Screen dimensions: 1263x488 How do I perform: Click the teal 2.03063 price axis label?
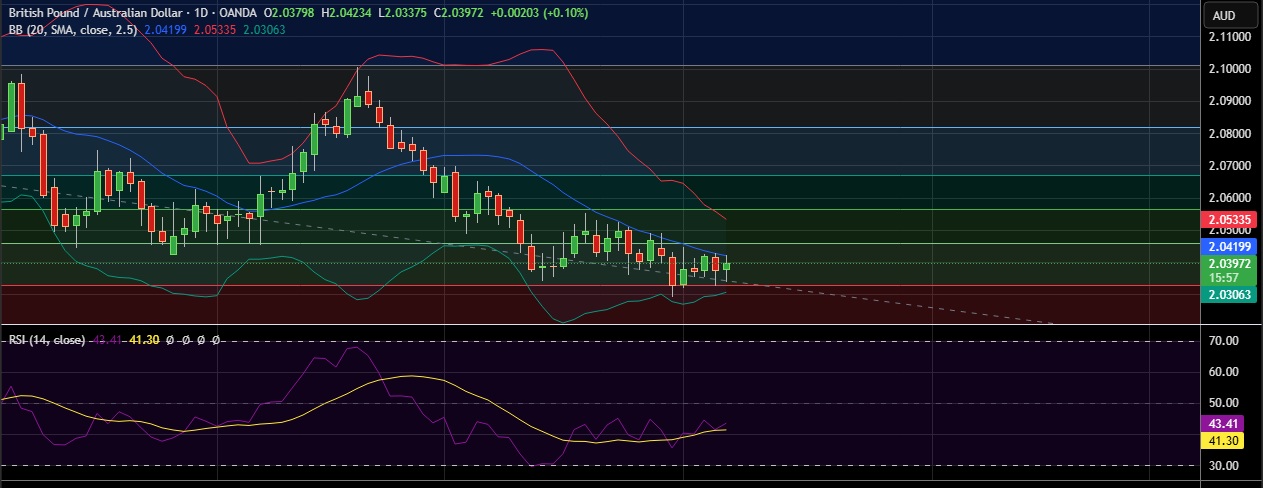coord(1229,294)
